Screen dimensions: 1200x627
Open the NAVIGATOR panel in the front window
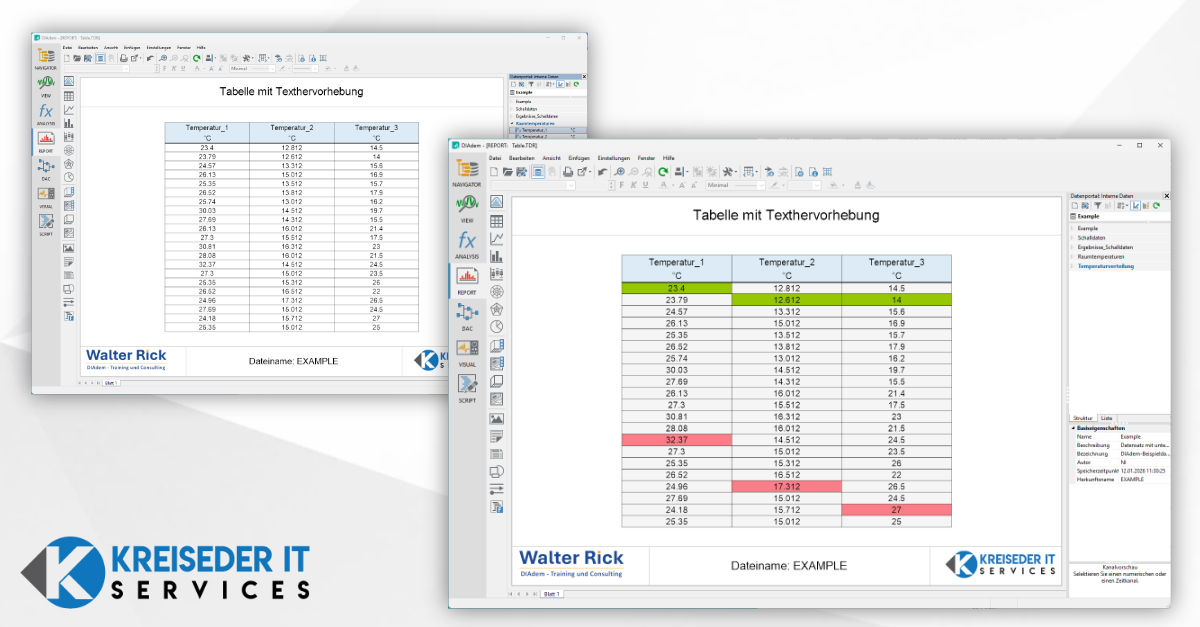tap(467, 173)
